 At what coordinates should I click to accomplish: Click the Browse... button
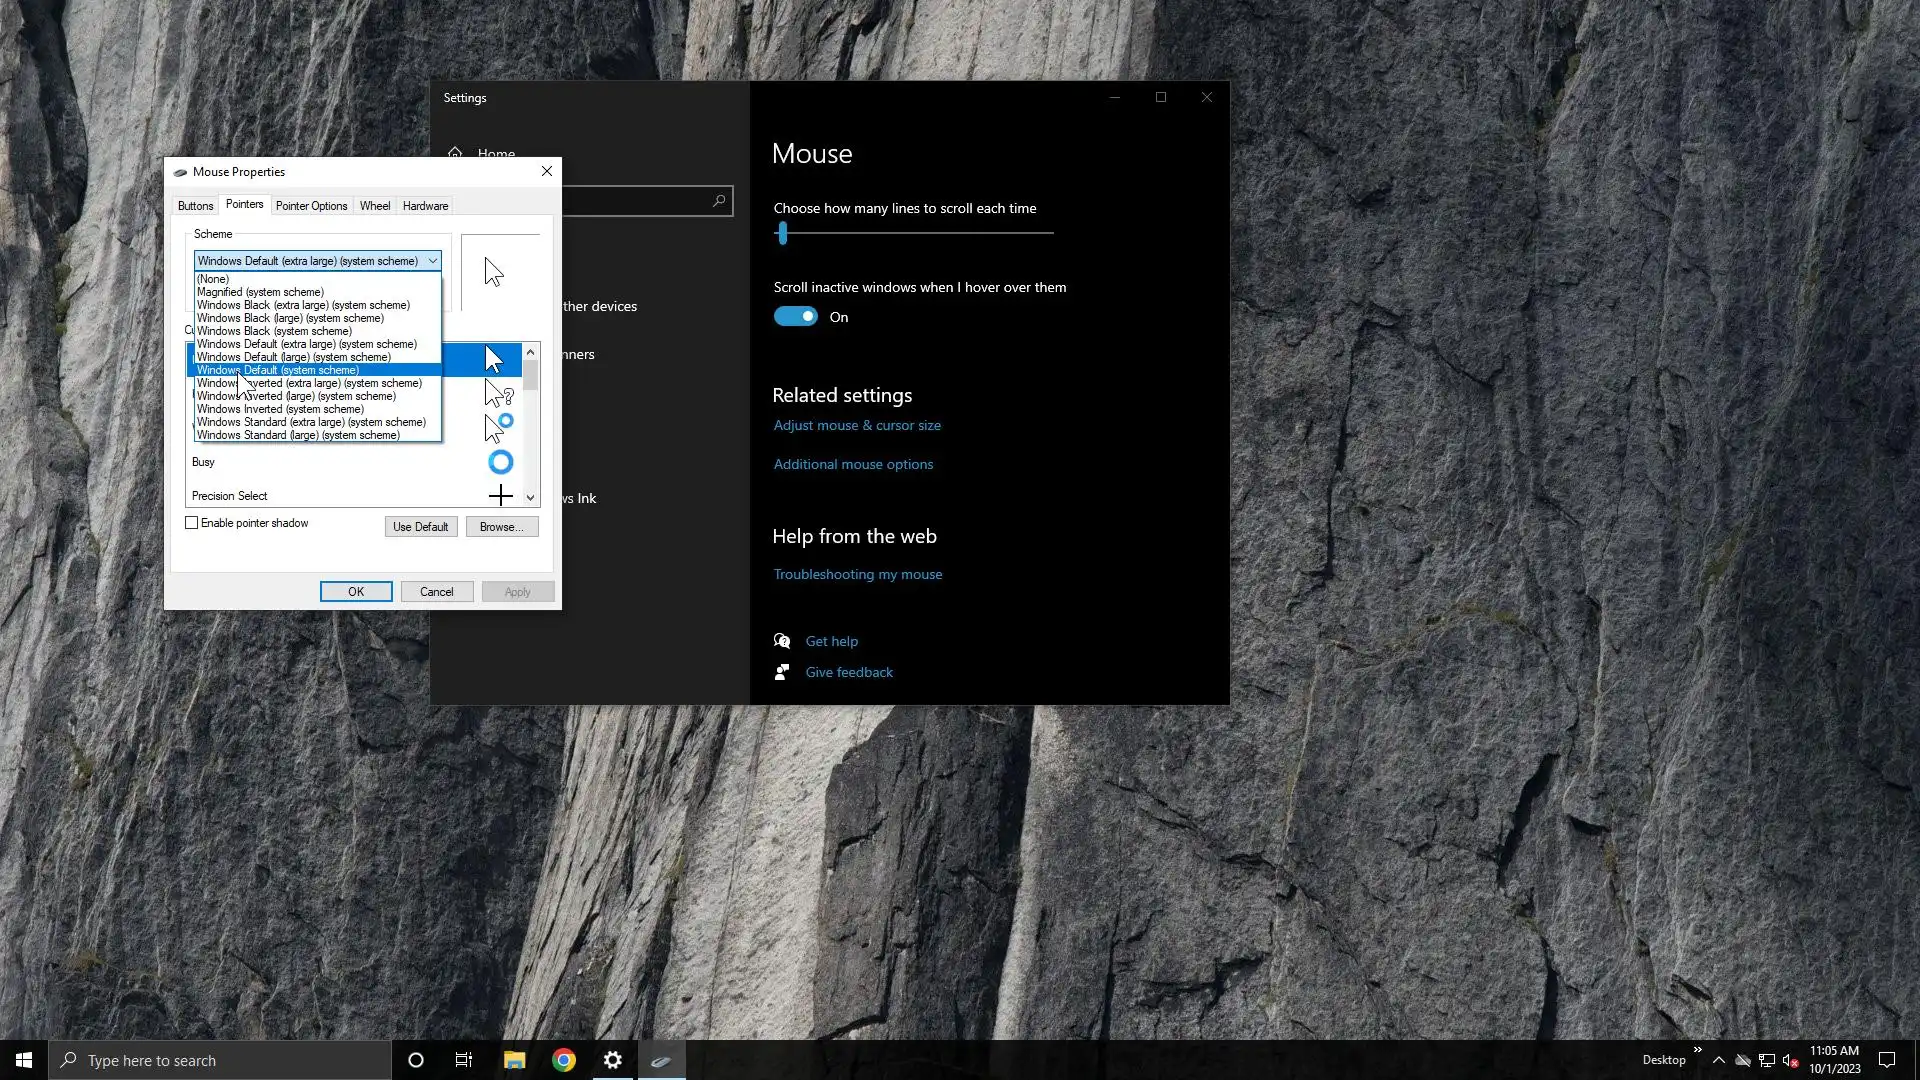click(501, 527)
